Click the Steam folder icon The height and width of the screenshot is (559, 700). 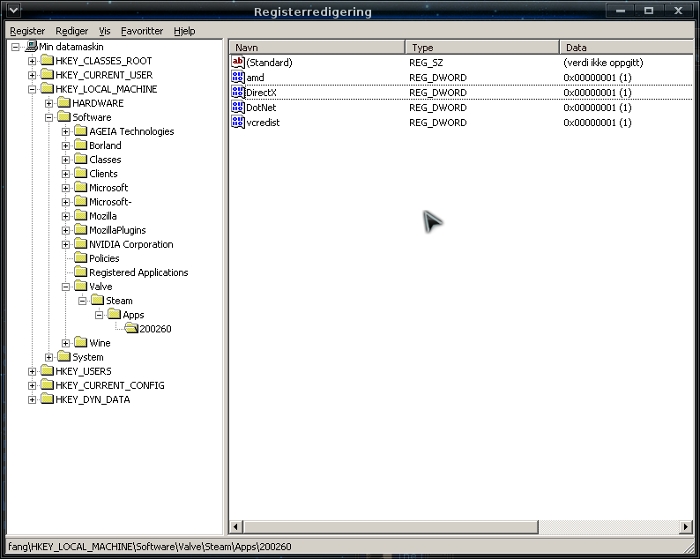[x=98, y=300]
